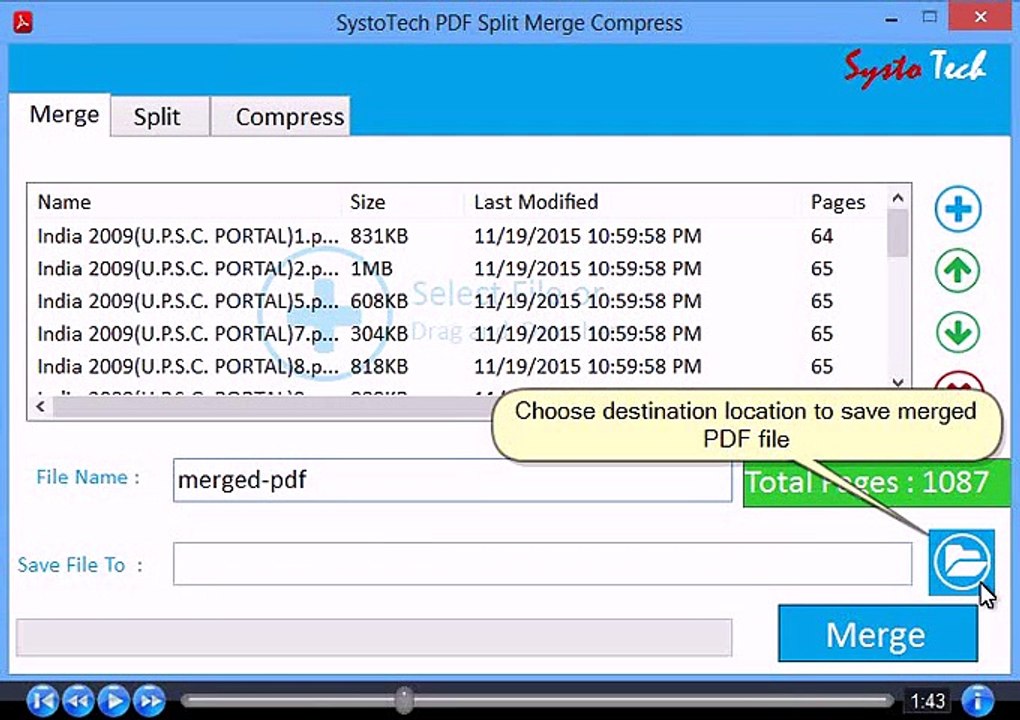Click the vertical scrollbar thumb in file list
This screenshot has width=1020, height=720.
click(898, 233)
